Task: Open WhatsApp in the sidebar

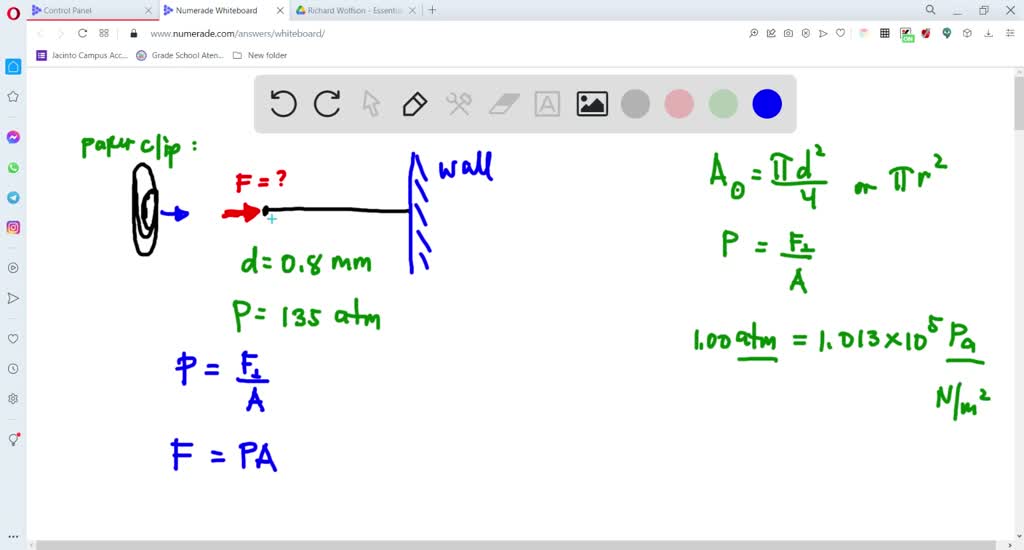Action: click(x=13, y=168)
